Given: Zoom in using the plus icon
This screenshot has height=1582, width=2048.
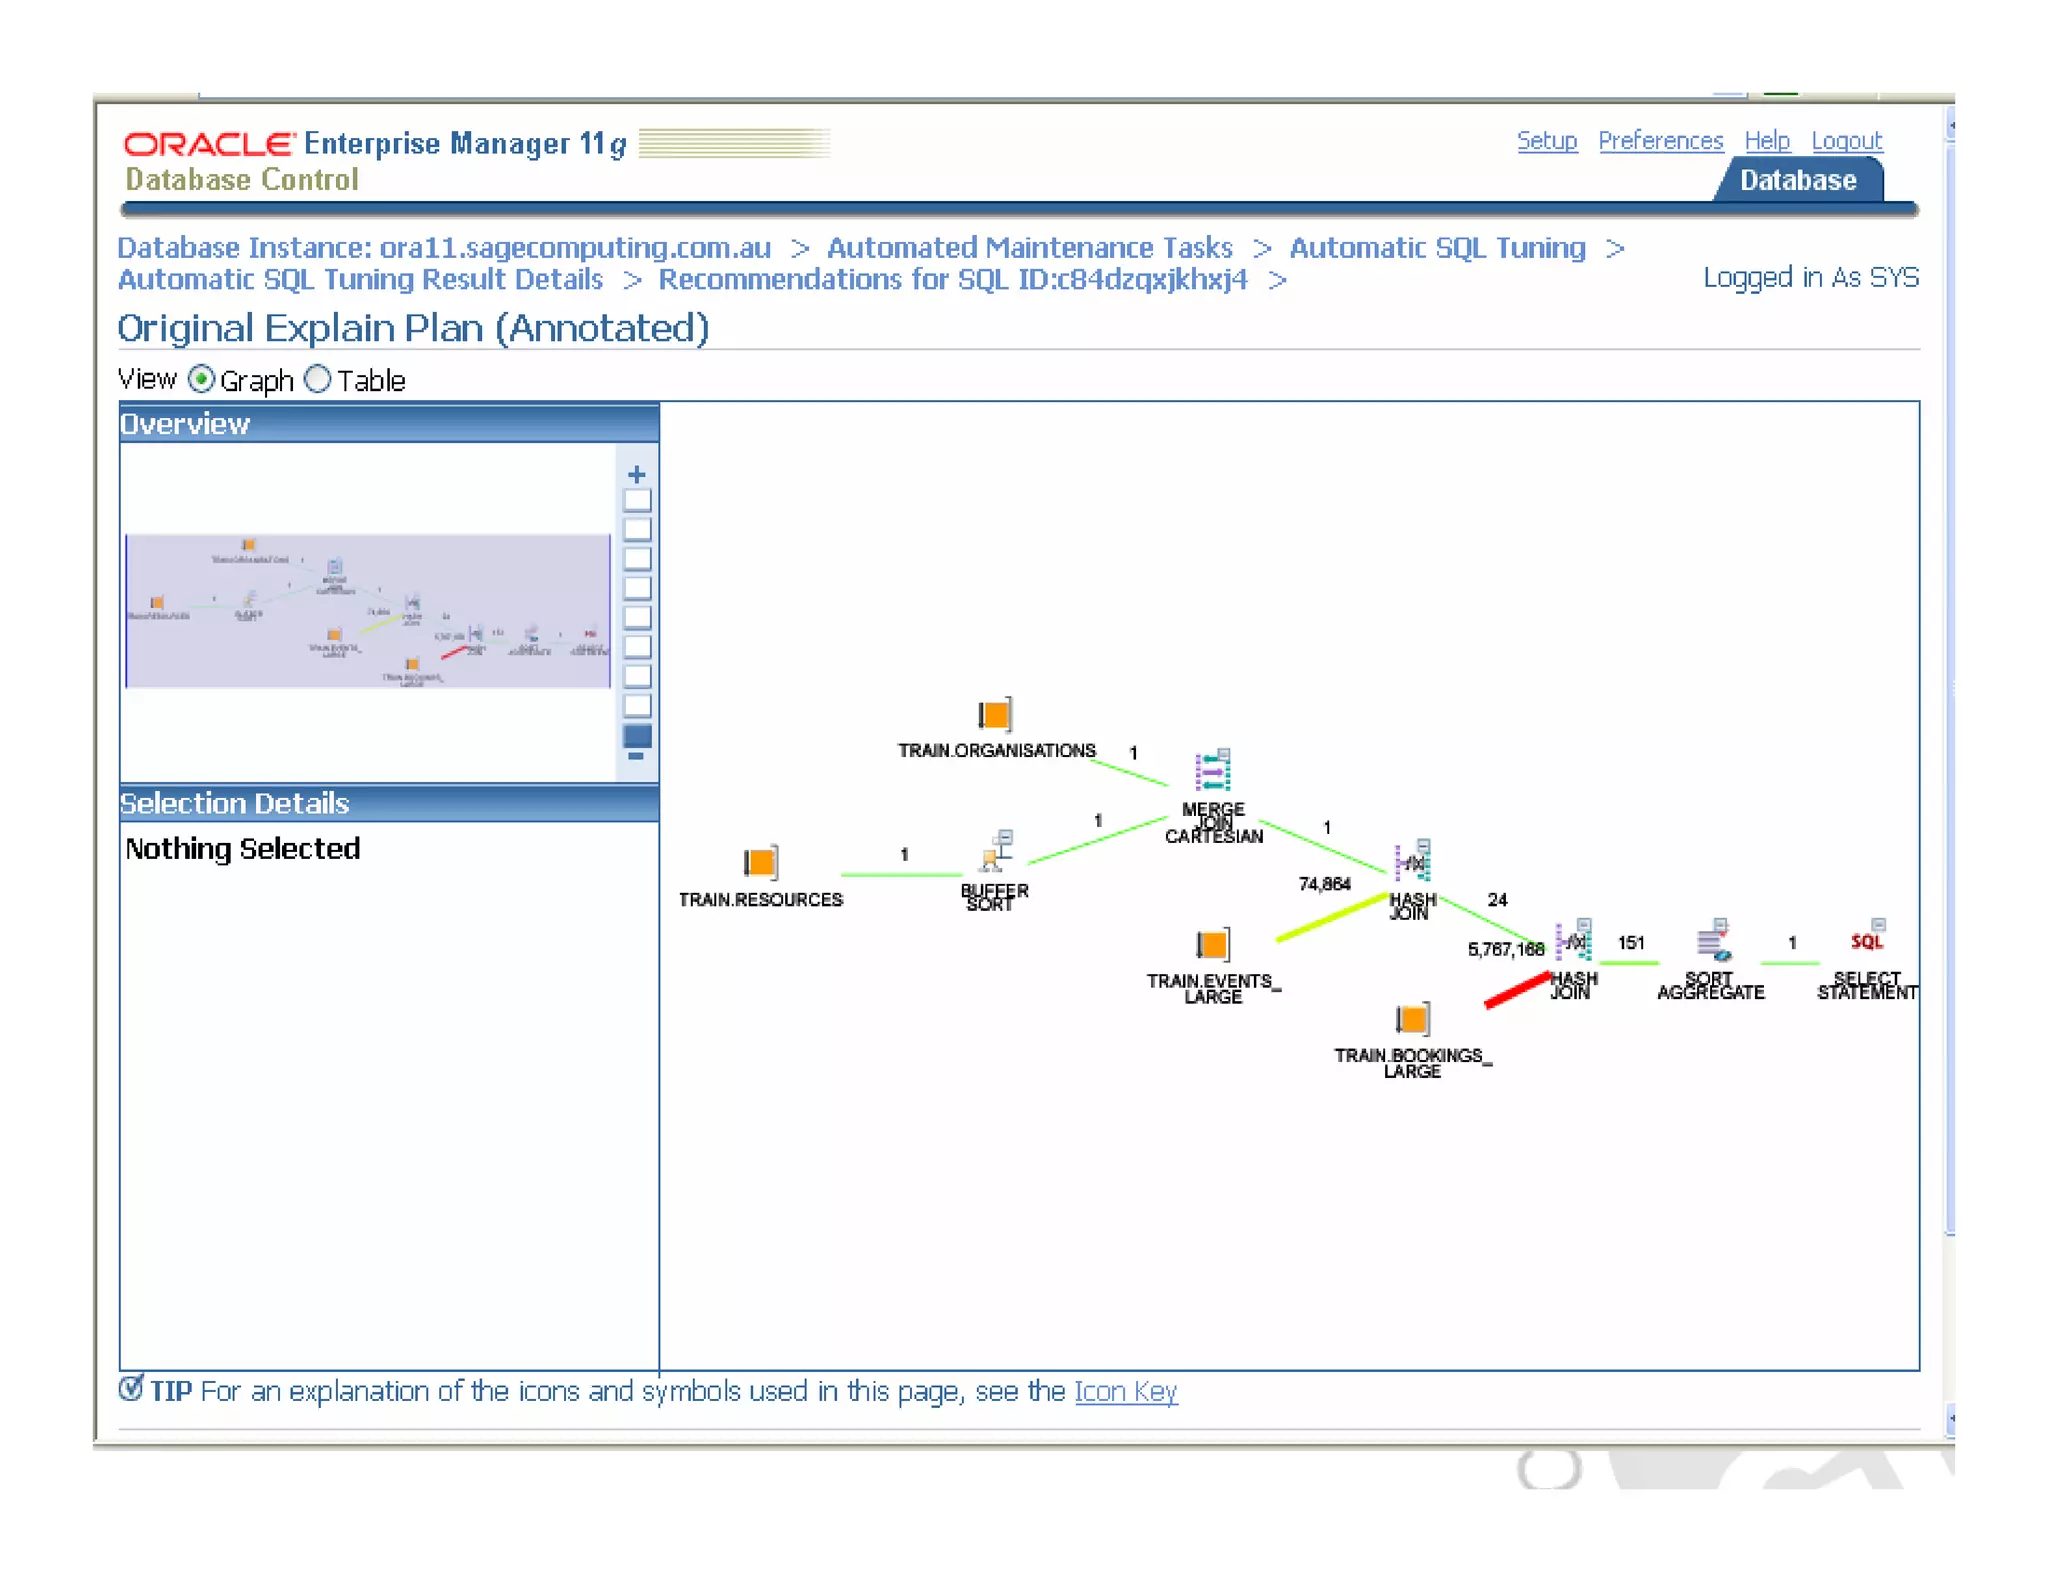Looking at the screenshot, I should pyautogui.click(x=636, y=475).
